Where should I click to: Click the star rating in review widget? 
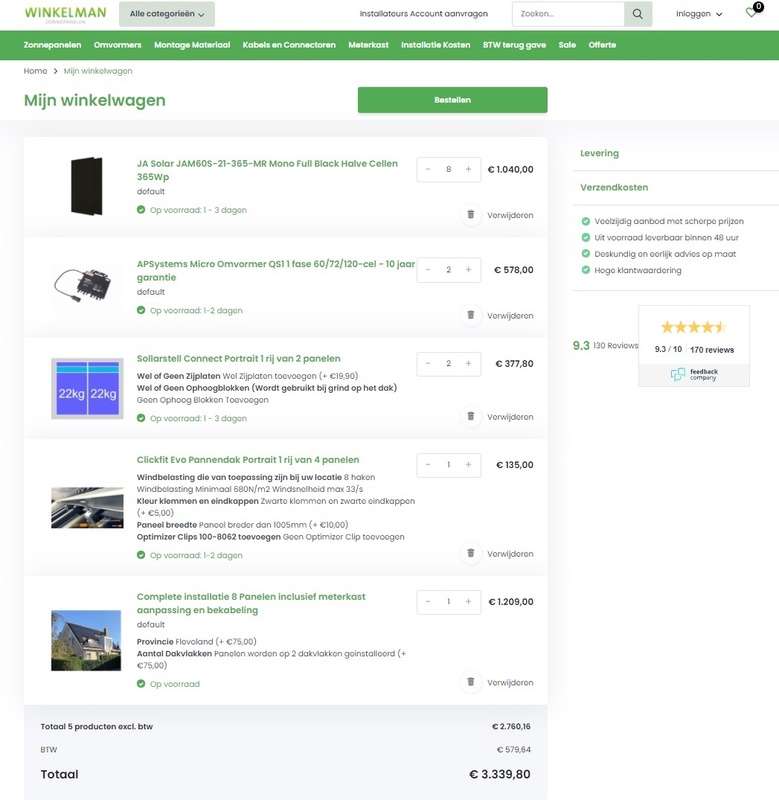click(x=693, y=327)
